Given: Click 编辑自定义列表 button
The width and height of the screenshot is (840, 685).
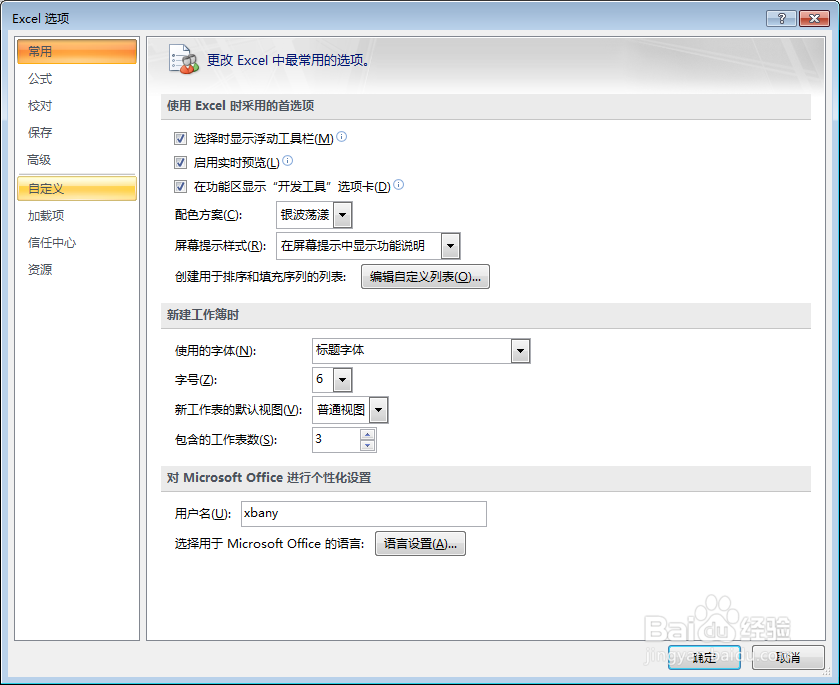Looking at the screenshot, I should (425, 276).
